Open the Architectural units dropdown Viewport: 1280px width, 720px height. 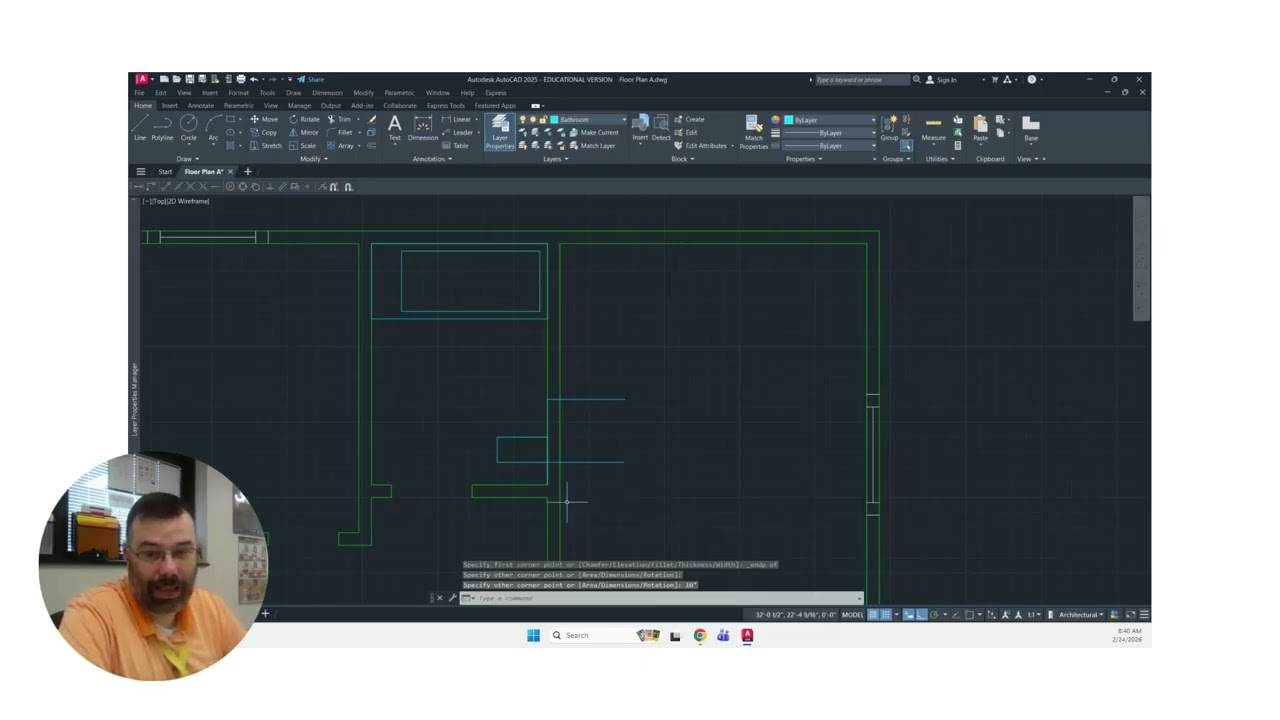point(1081,615)
